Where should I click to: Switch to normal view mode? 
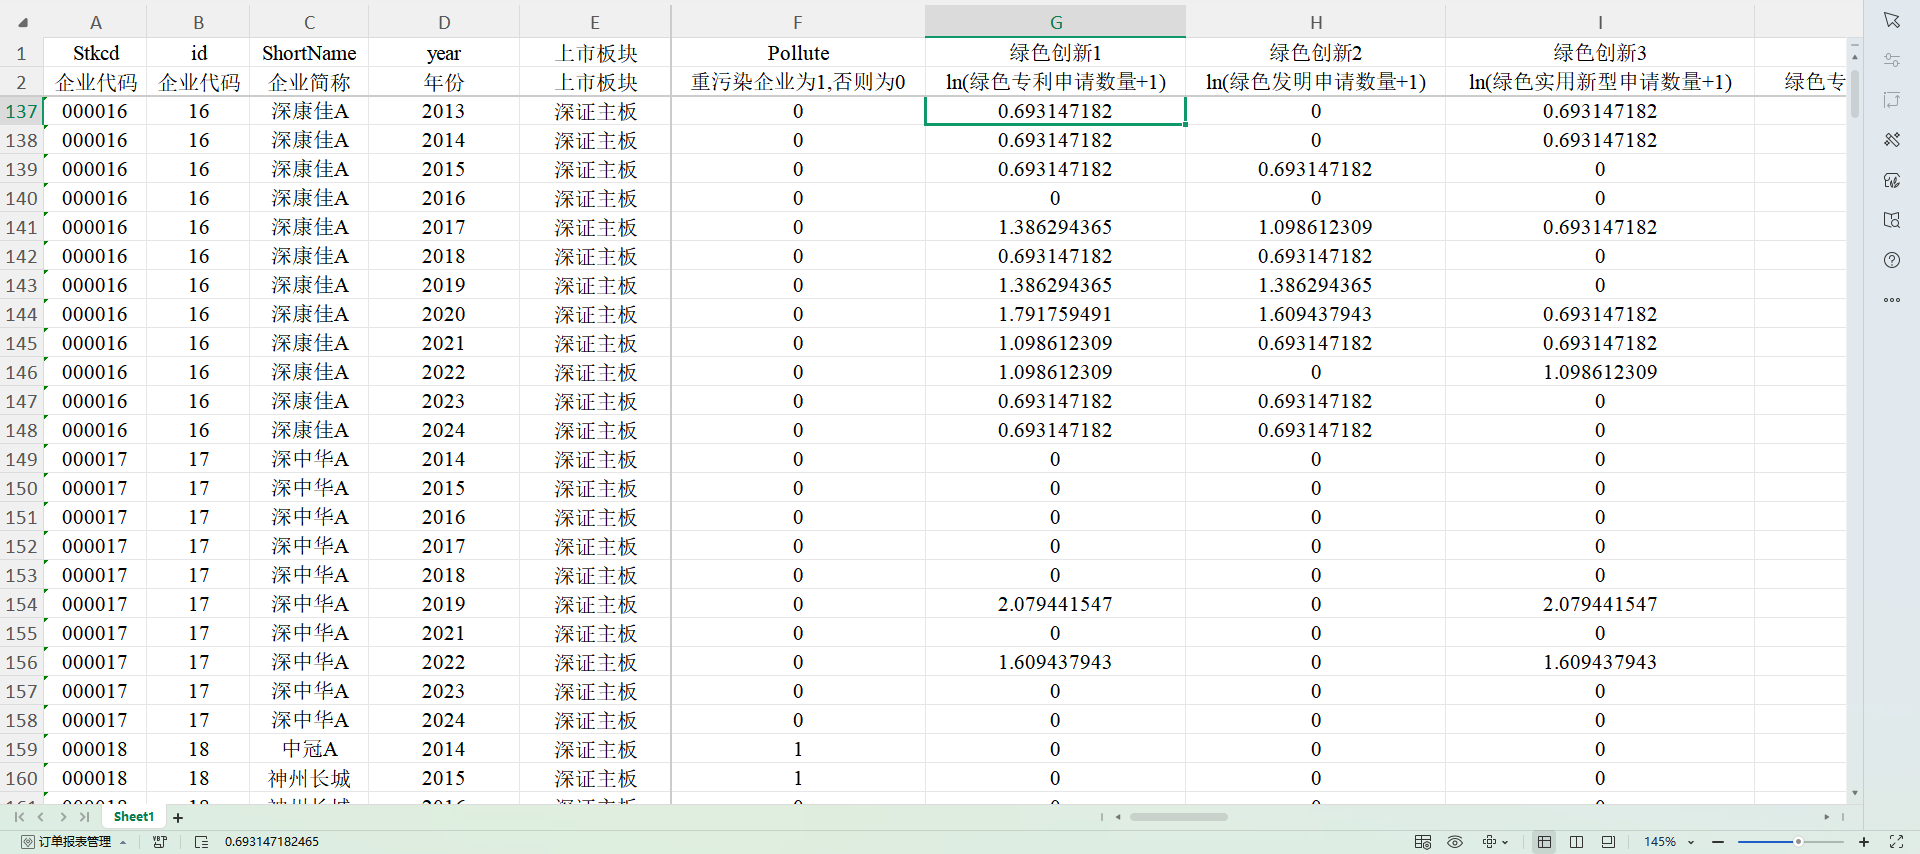click(1544, 842)
